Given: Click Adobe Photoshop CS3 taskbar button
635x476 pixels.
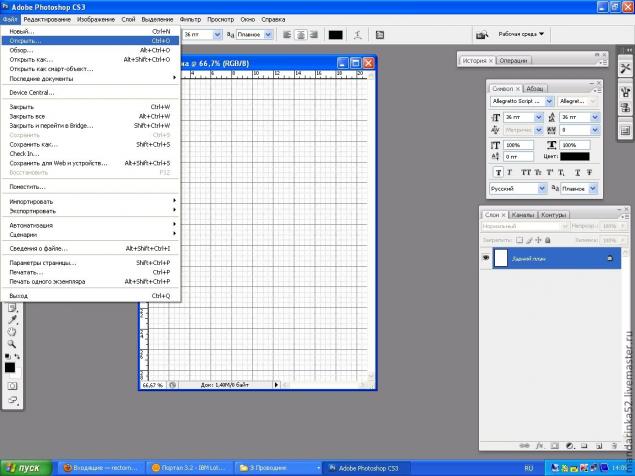Looking at the screenshot, I should coord(369,467).
